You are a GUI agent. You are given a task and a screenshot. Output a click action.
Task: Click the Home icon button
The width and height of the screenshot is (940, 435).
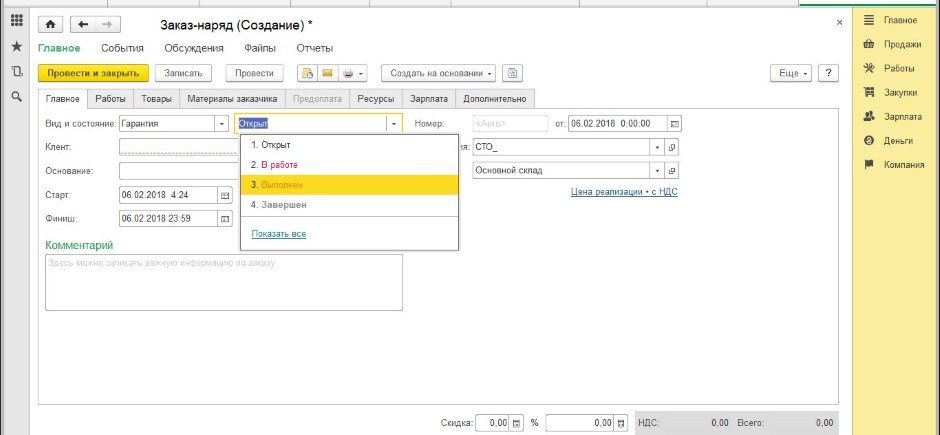point(51,23)
